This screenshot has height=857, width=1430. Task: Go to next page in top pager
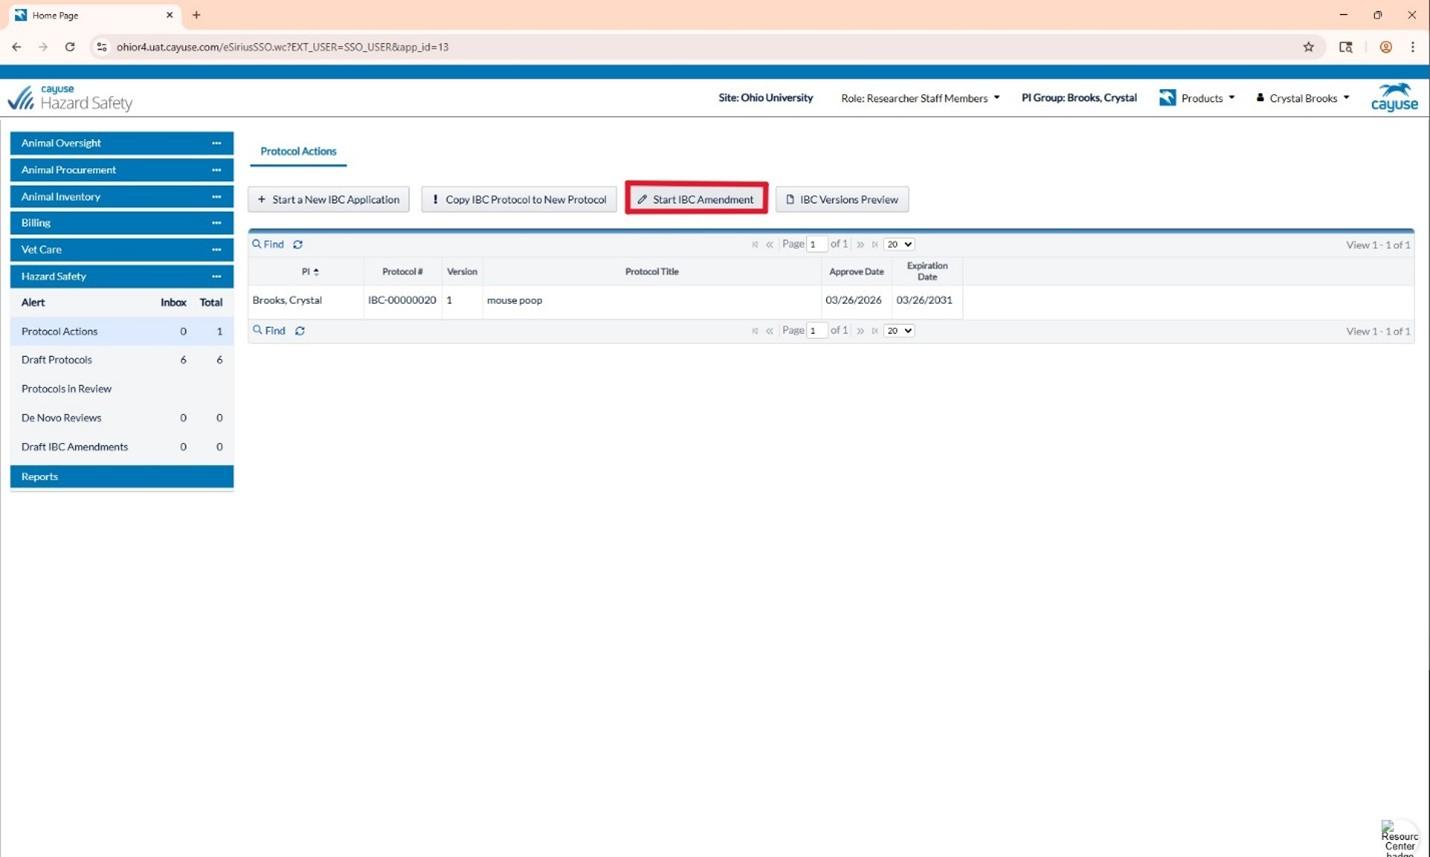(x=860, y=244)
